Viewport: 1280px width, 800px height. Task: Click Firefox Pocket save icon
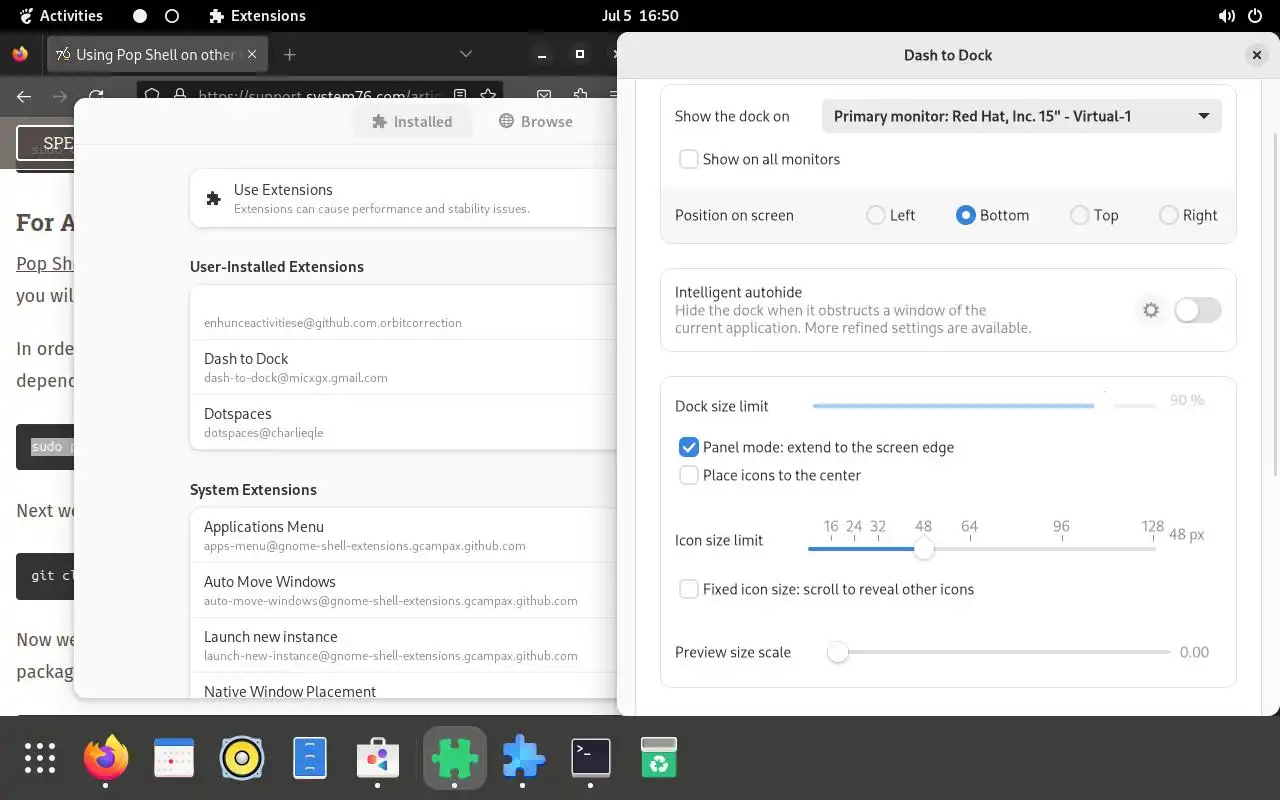click(544, 96)
